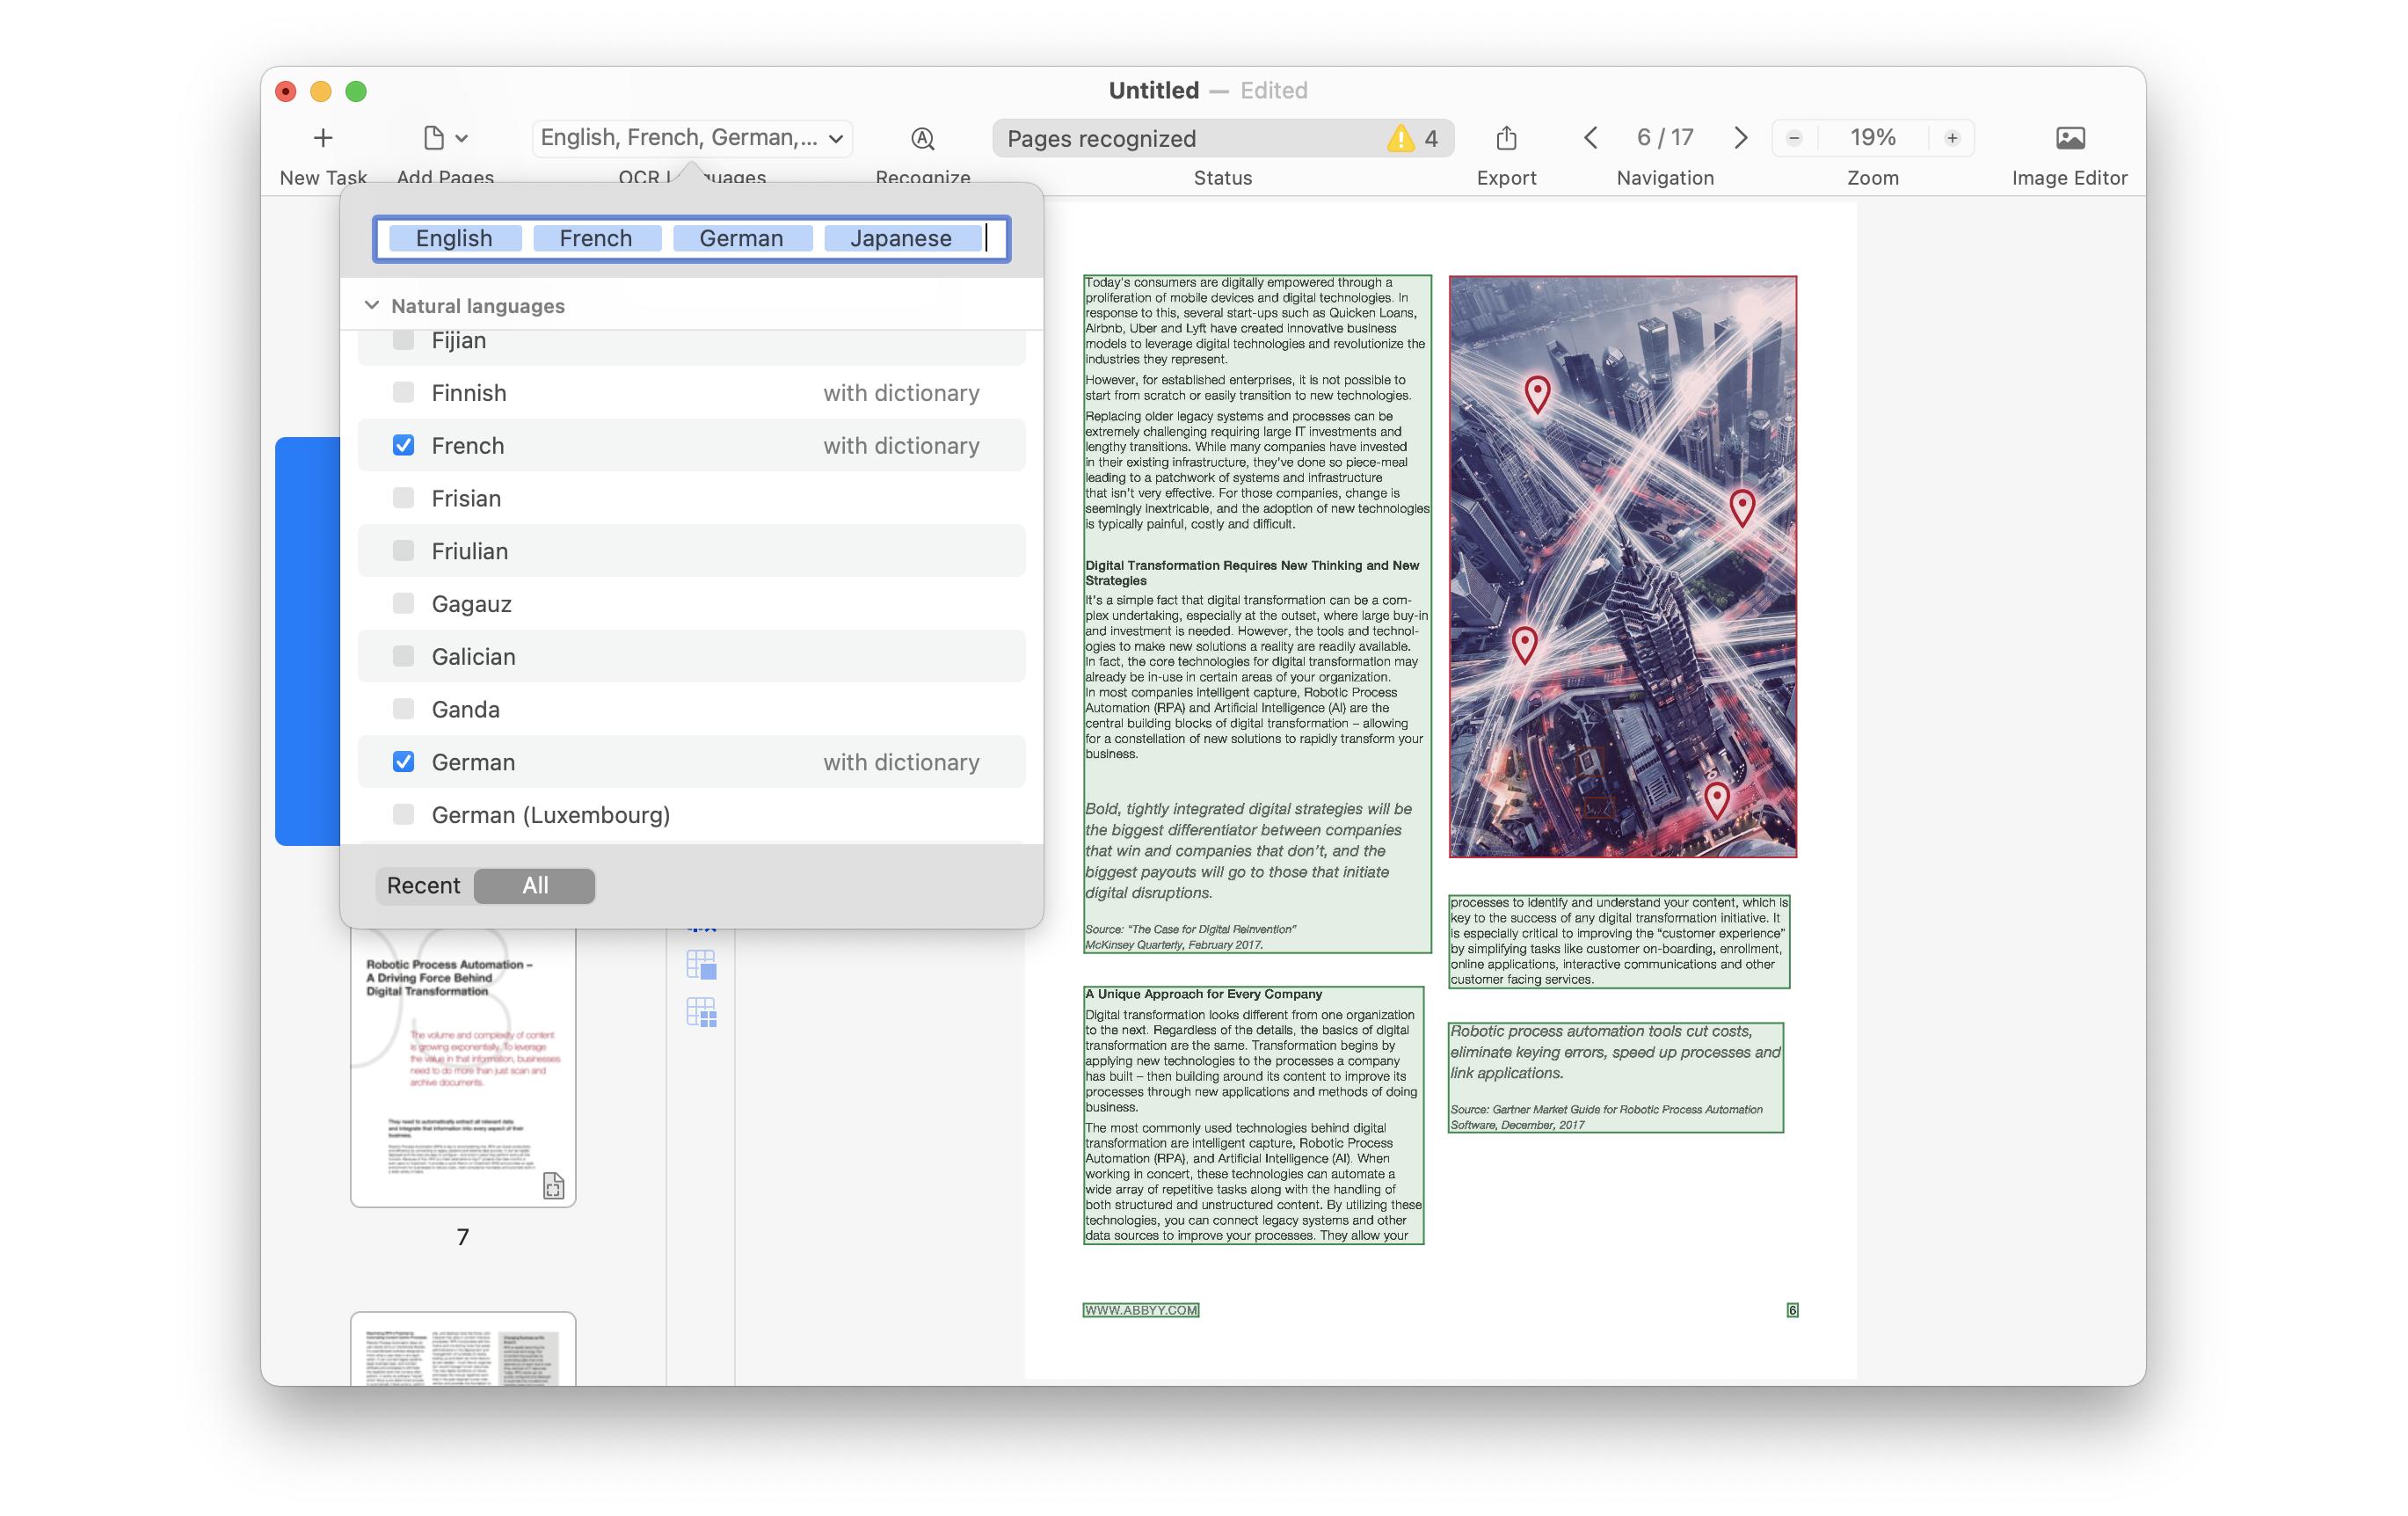
Task: Disable the German language checkbox
Action: (404, 761)
